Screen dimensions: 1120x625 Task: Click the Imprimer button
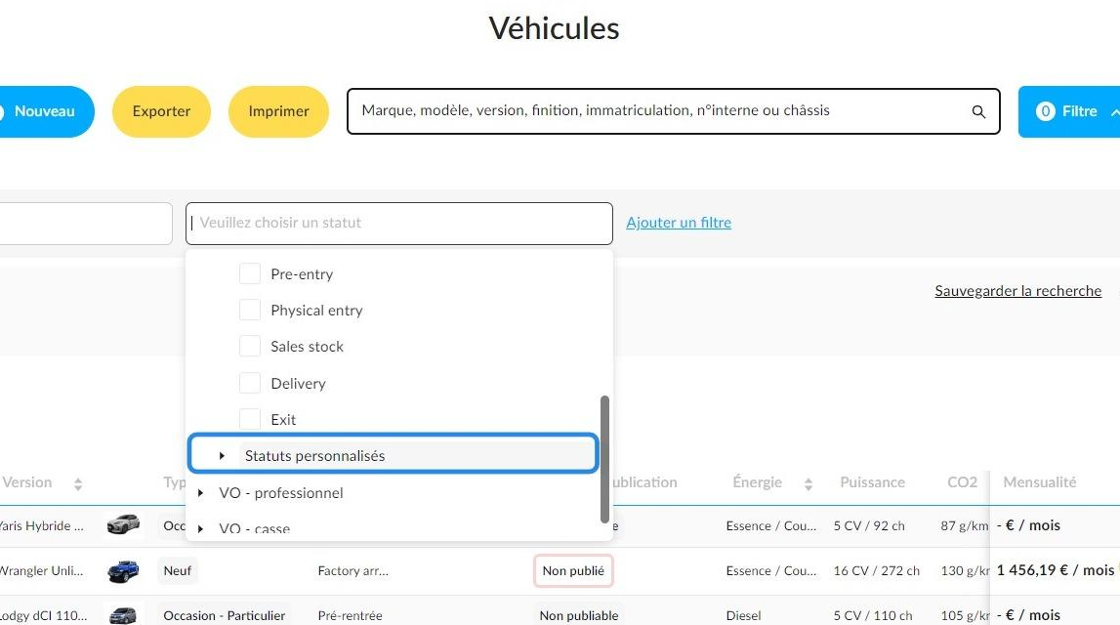[279, 111]
